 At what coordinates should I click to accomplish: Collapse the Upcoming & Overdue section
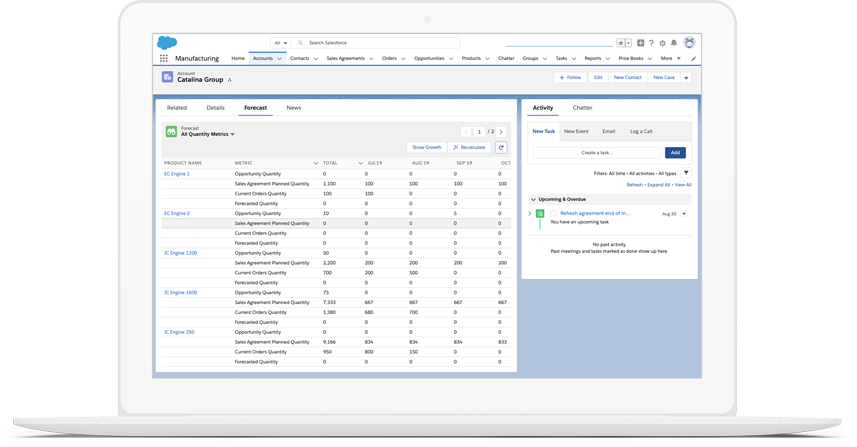533,199
